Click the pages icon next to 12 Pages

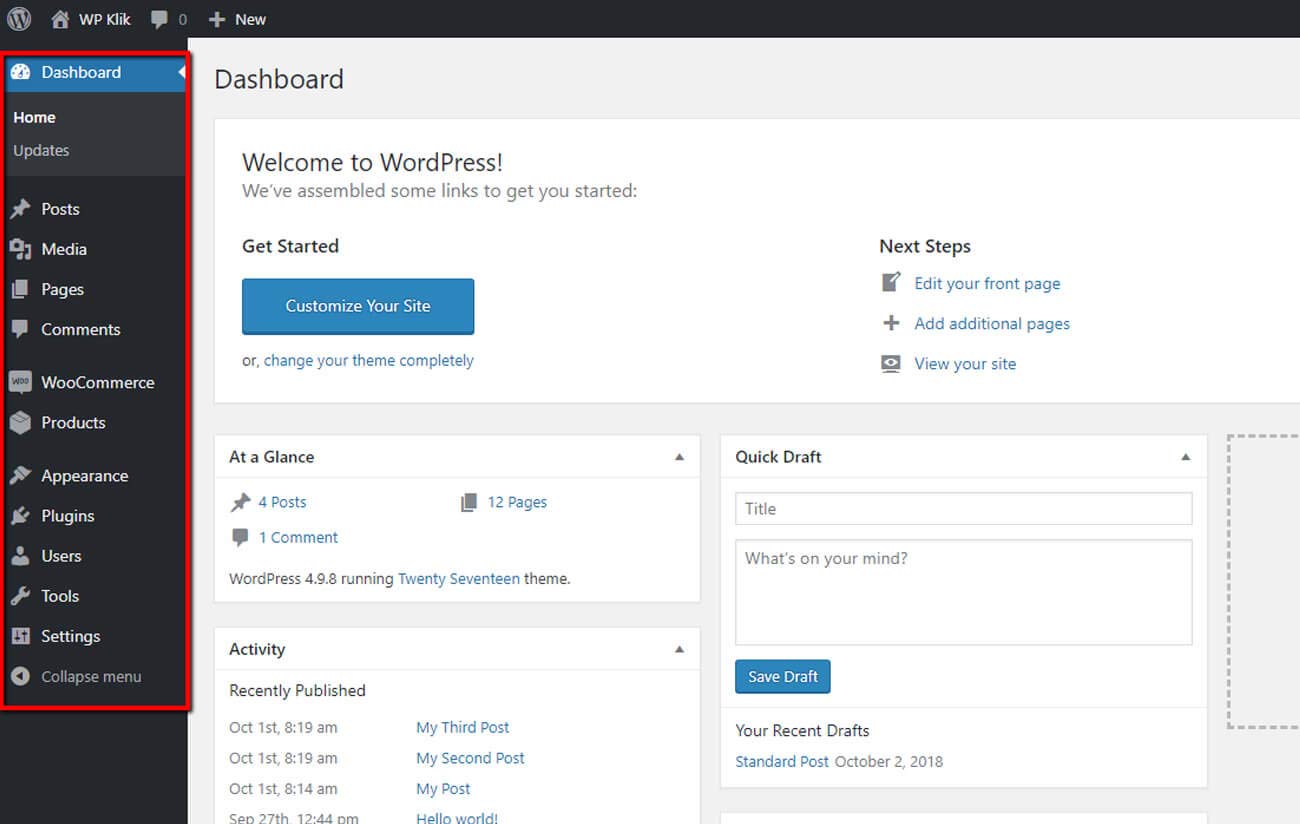coord(469,502)
